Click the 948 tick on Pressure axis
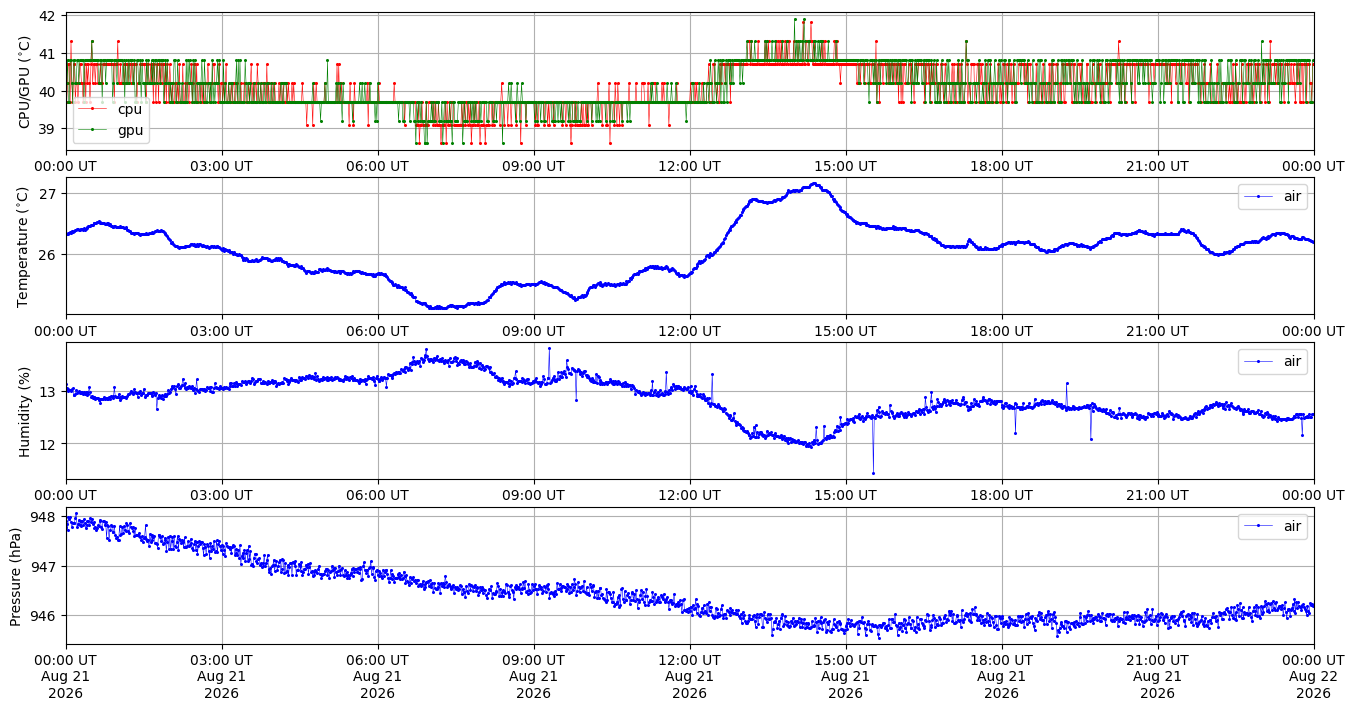Image resolution: width=1354 pixels, height=710 pixels. (x=44, y=517)
